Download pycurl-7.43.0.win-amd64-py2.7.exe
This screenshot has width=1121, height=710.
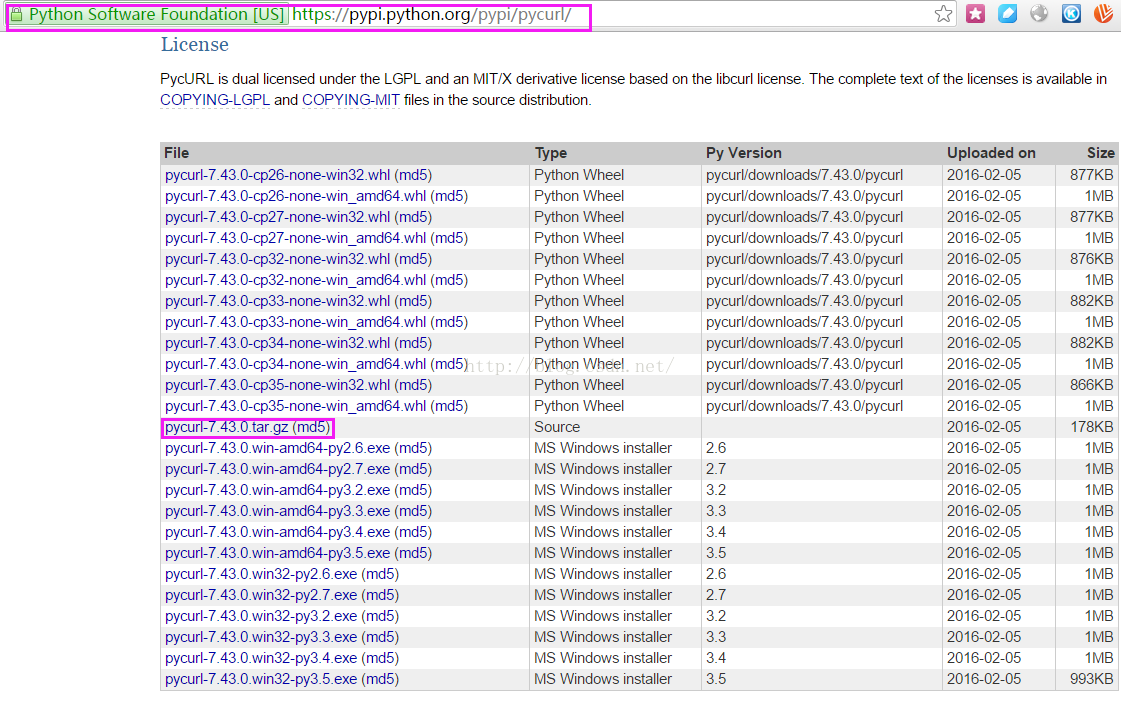click(277, 469)
